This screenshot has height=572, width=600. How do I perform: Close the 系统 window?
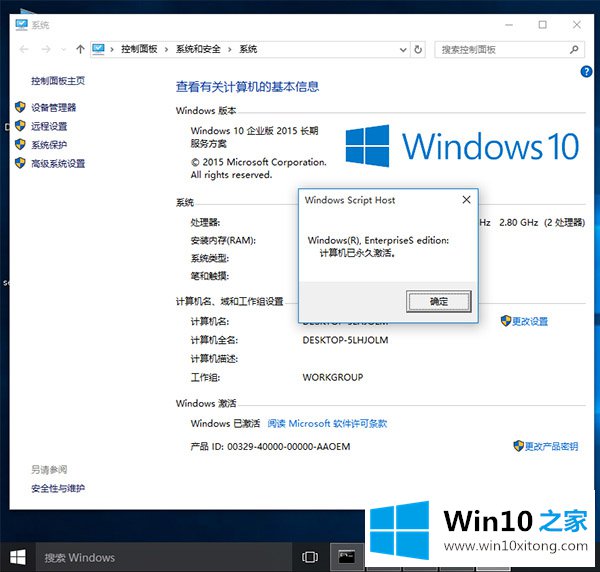[577, 25]
